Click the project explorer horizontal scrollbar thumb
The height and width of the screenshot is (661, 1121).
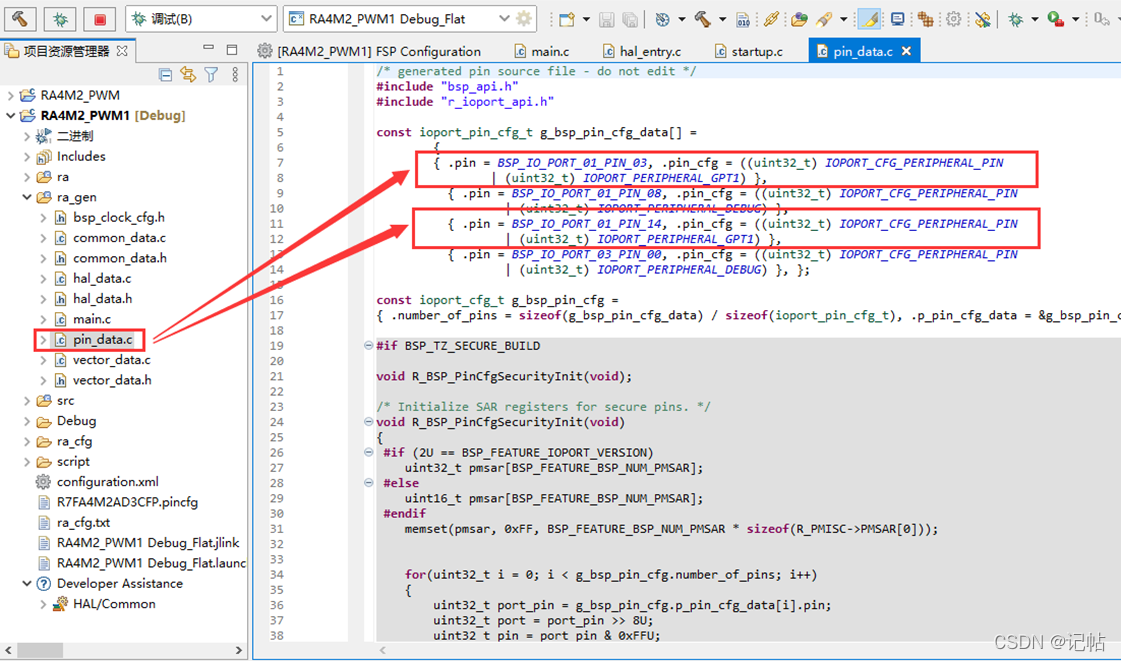pyautogui.click(x=40, y=650)
